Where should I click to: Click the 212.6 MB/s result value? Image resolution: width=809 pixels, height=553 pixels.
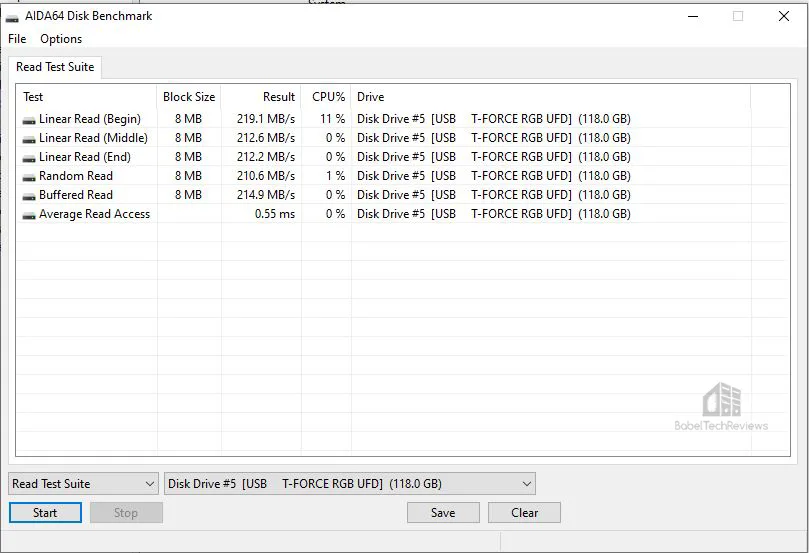pyautogui.click(x=266, y=138)
